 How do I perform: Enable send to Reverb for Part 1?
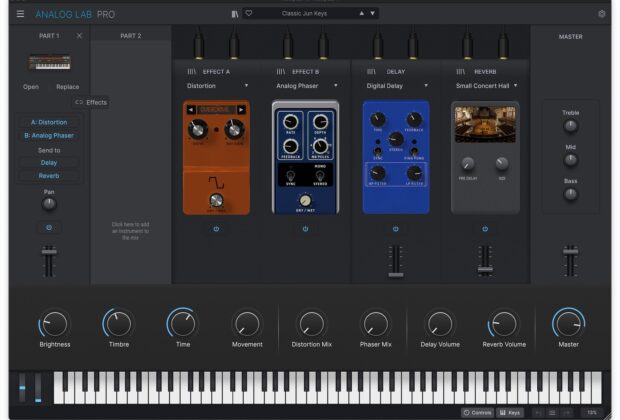49,176
